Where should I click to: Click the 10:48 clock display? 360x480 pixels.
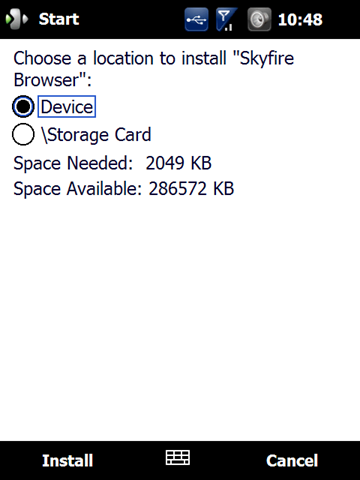tap(300, 19)
